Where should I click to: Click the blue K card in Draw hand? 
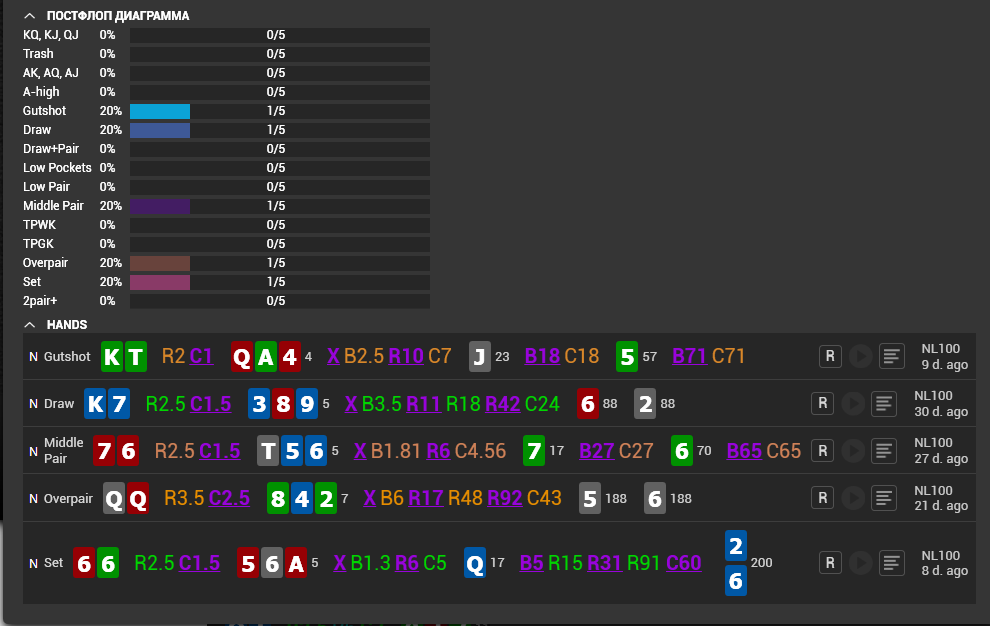click(95, 404)
